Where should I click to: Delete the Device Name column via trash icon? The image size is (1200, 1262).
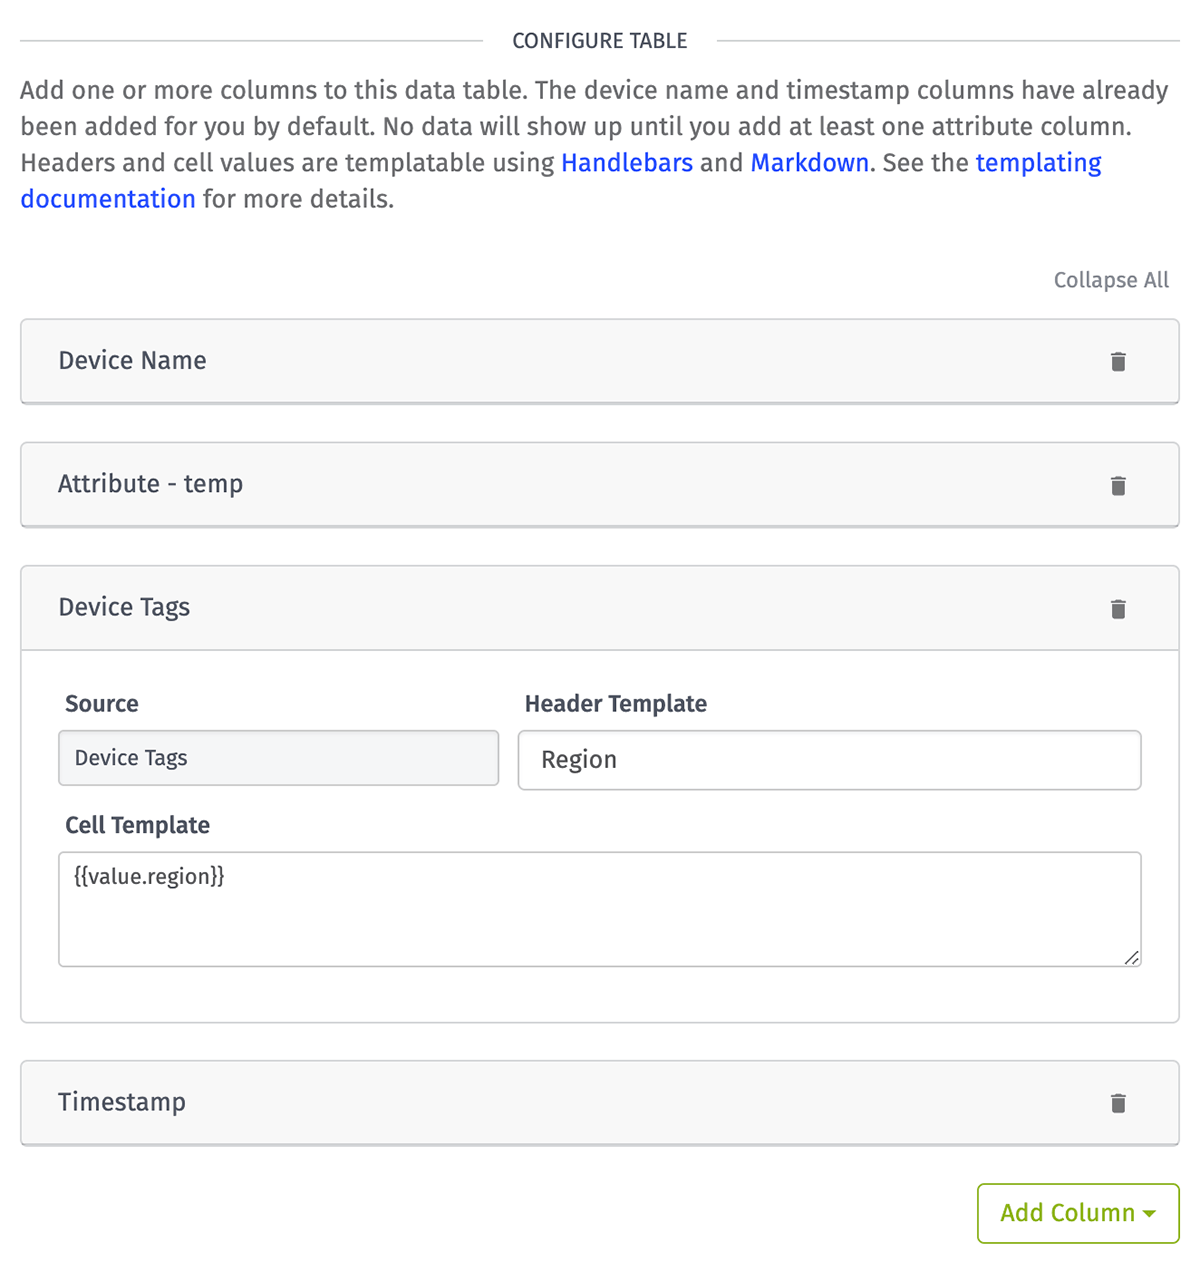click(x=1118, y=362)
